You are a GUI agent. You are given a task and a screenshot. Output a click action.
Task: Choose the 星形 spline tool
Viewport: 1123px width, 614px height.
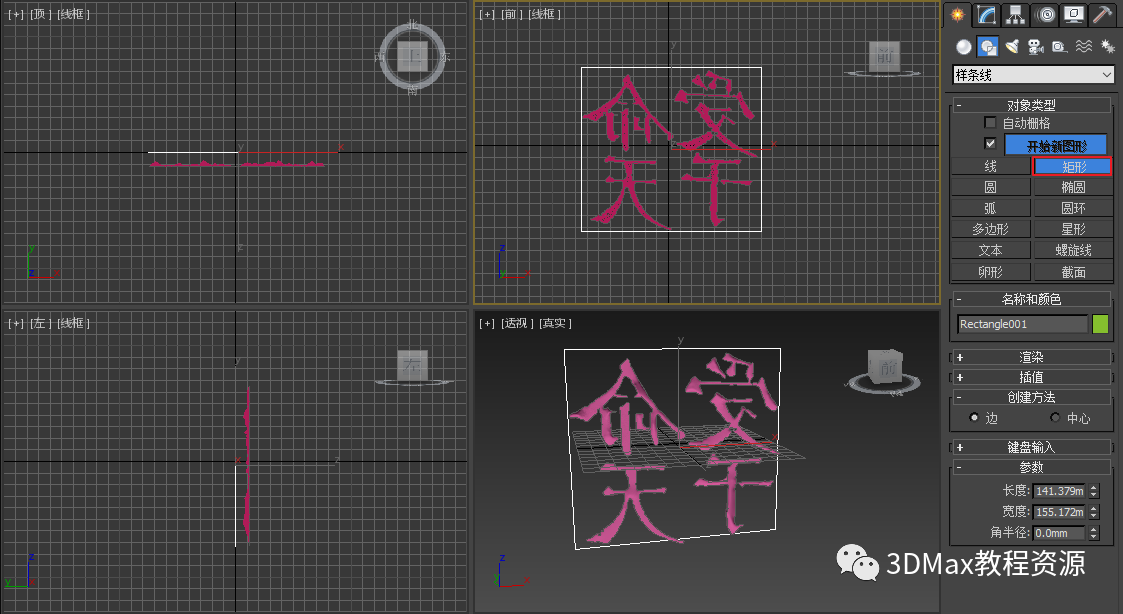tap(1073, 229)
